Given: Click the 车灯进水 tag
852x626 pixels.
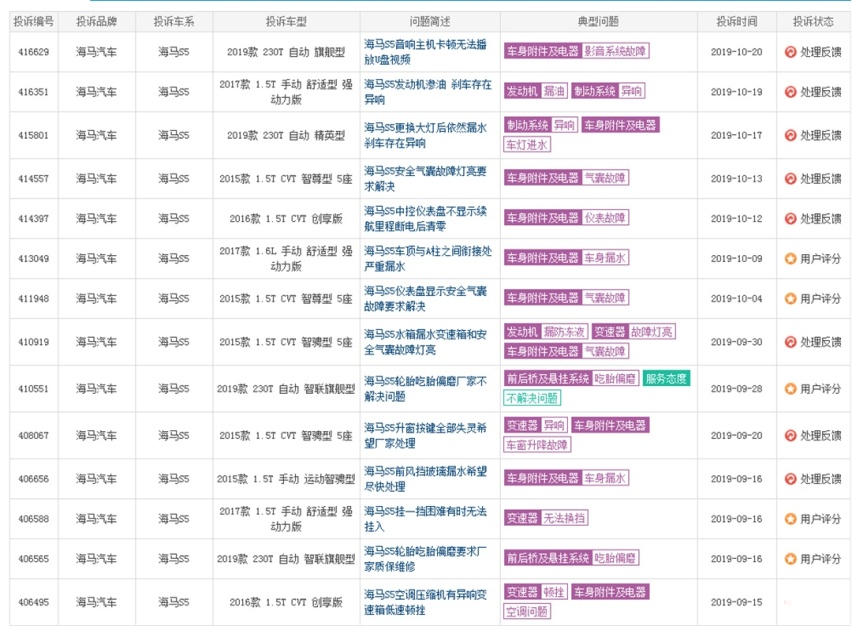Looking at the screenshot, I should click(527, 145).
